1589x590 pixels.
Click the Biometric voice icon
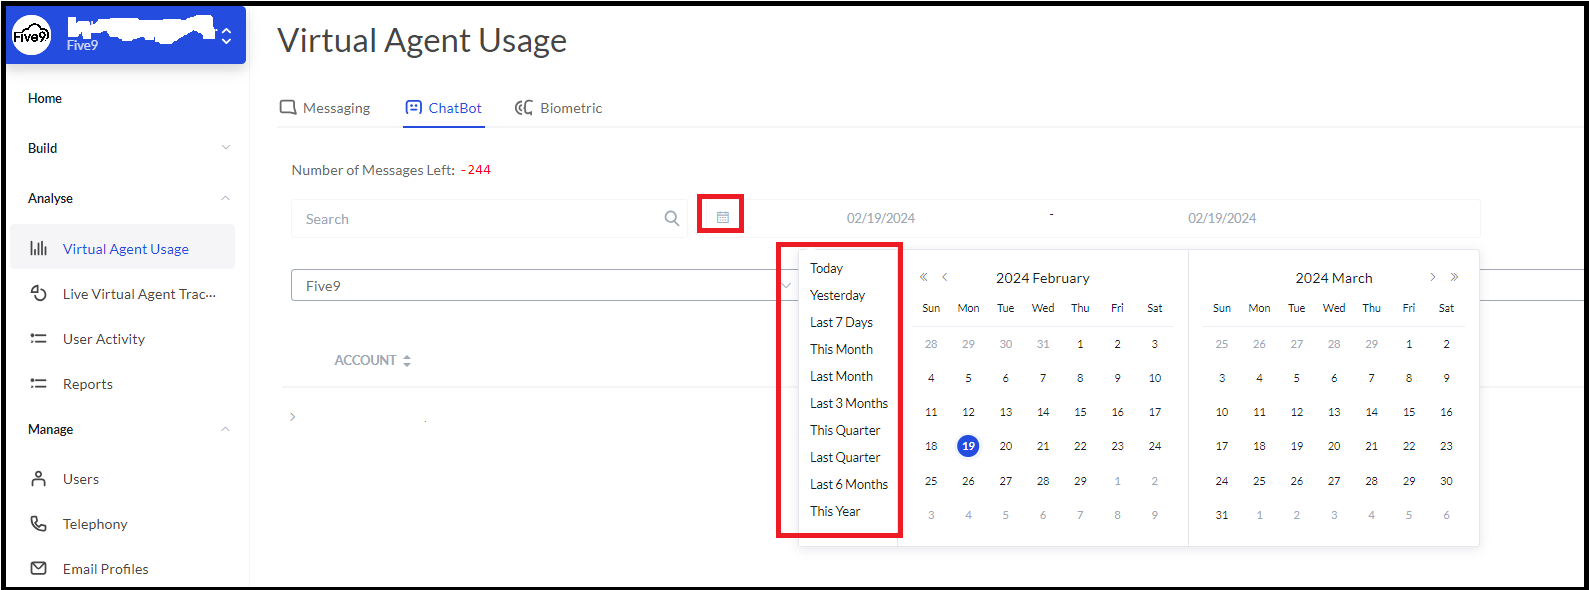pos(523,107)
